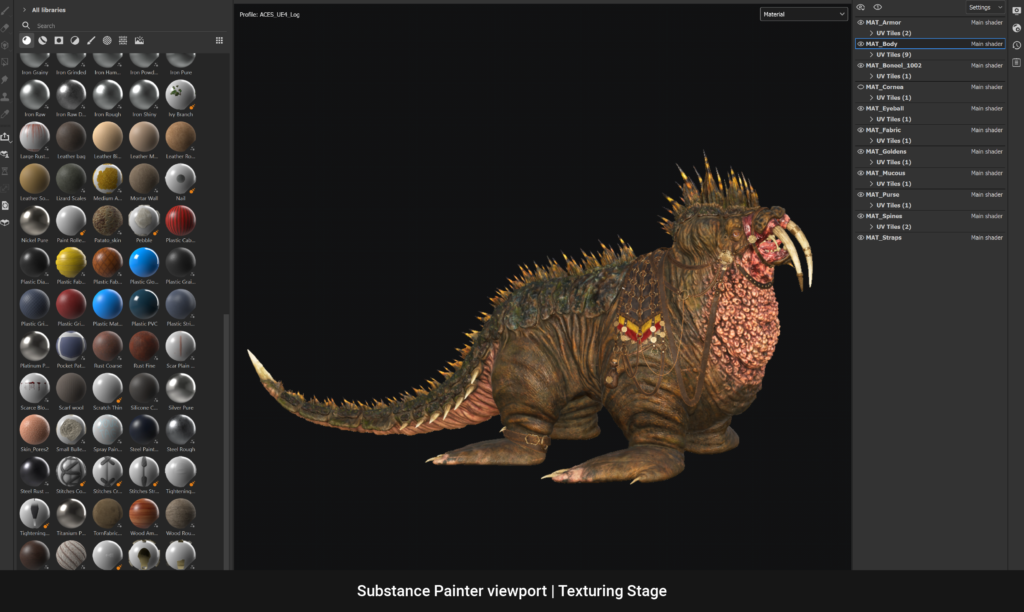Filter the shelf by Smart Materials
The width and height of the screenshot is (1024, 612).
42,40
